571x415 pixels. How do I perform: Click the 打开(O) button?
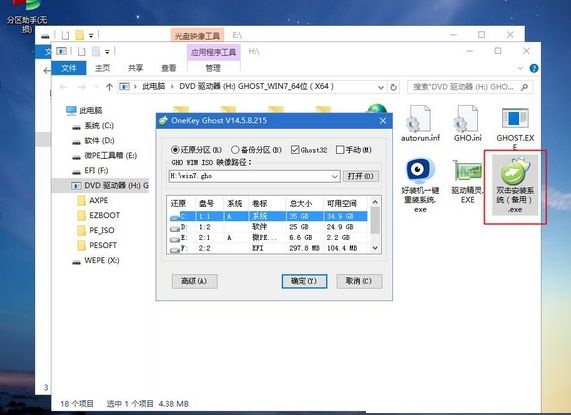pyautogui.click(x=361, y=176)
